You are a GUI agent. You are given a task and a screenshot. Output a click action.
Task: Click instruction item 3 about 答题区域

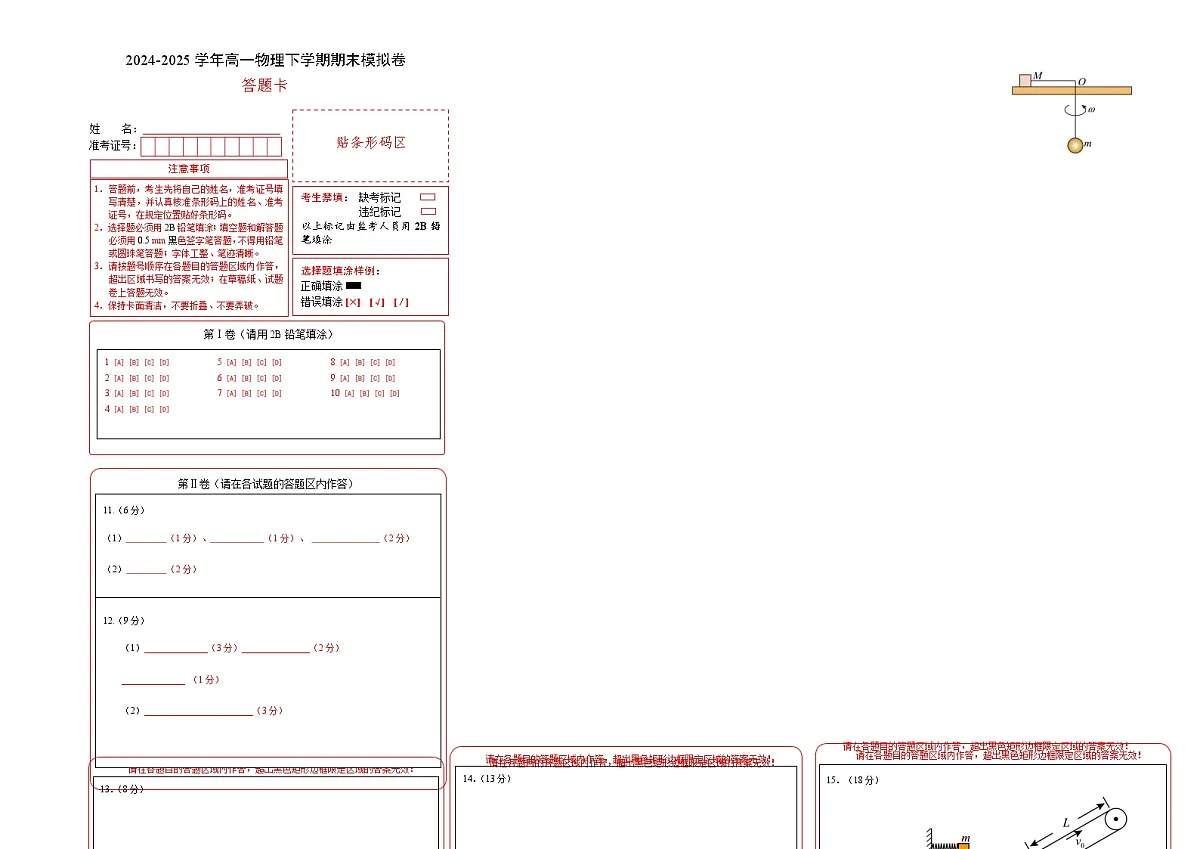[189, 279]
